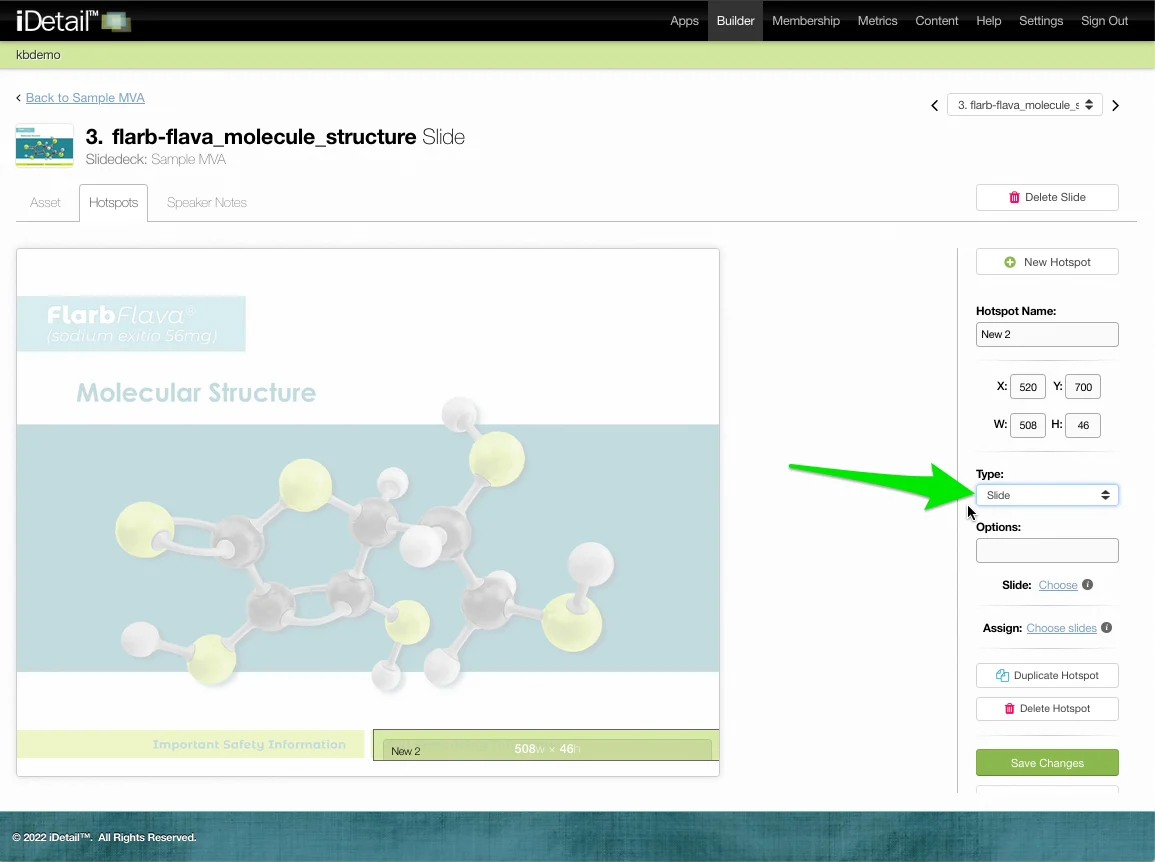Viewport: 1155px width, 862px height.
Task: Click the iDetail logo
Action: click(x=73, y=21)
